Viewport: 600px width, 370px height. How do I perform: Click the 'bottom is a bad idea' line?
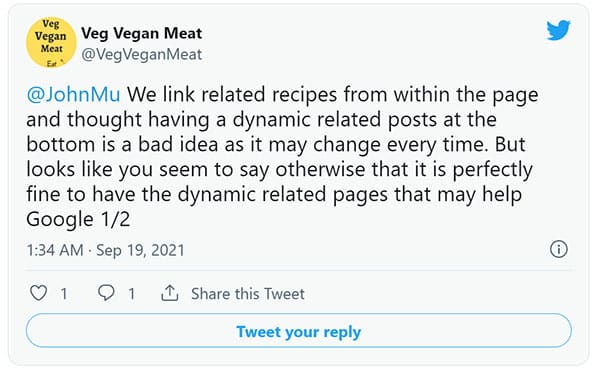pyautogui.click(x=276, y=145)
